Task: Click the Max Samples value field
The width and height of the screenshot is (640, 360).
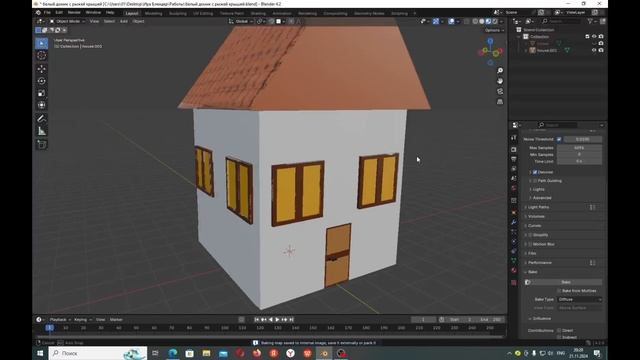Action: pyautogui.click(x=579, y=148)
